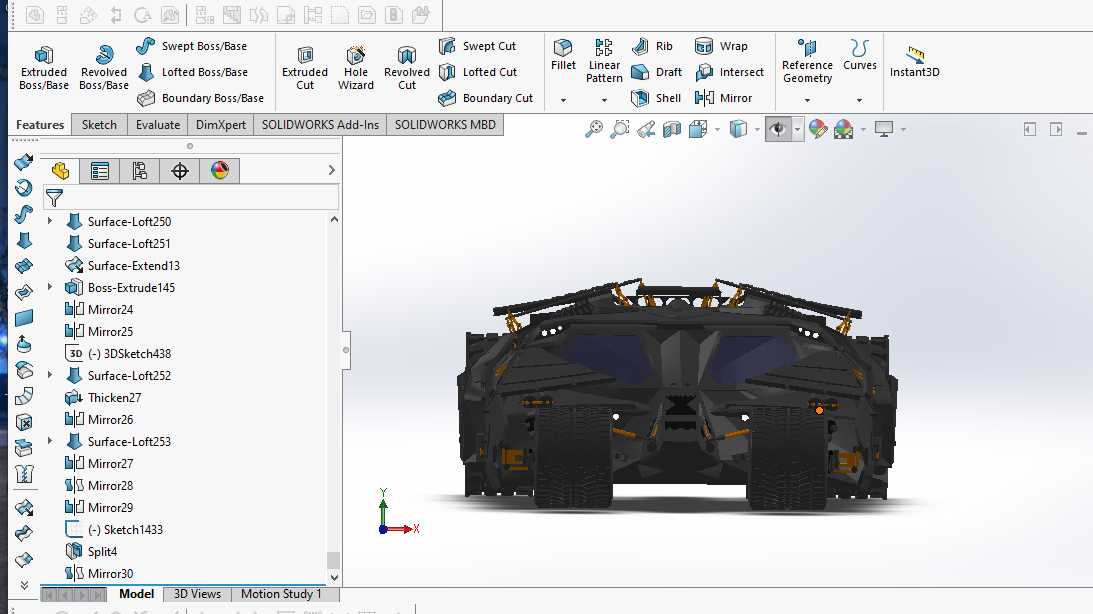Activate the Intersect feature

(x=729, y=72)
